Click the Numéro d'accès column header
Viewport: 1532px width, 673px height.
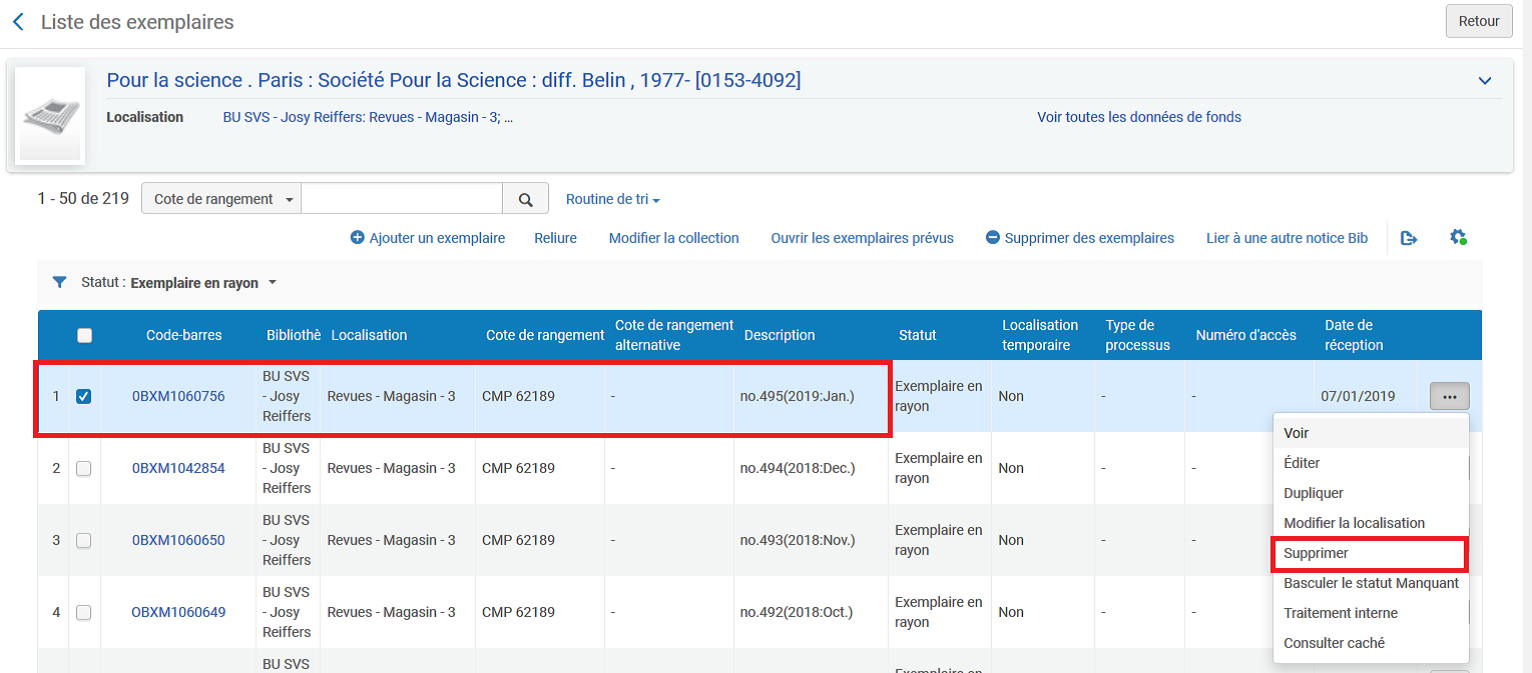(x=1246, y=335)
